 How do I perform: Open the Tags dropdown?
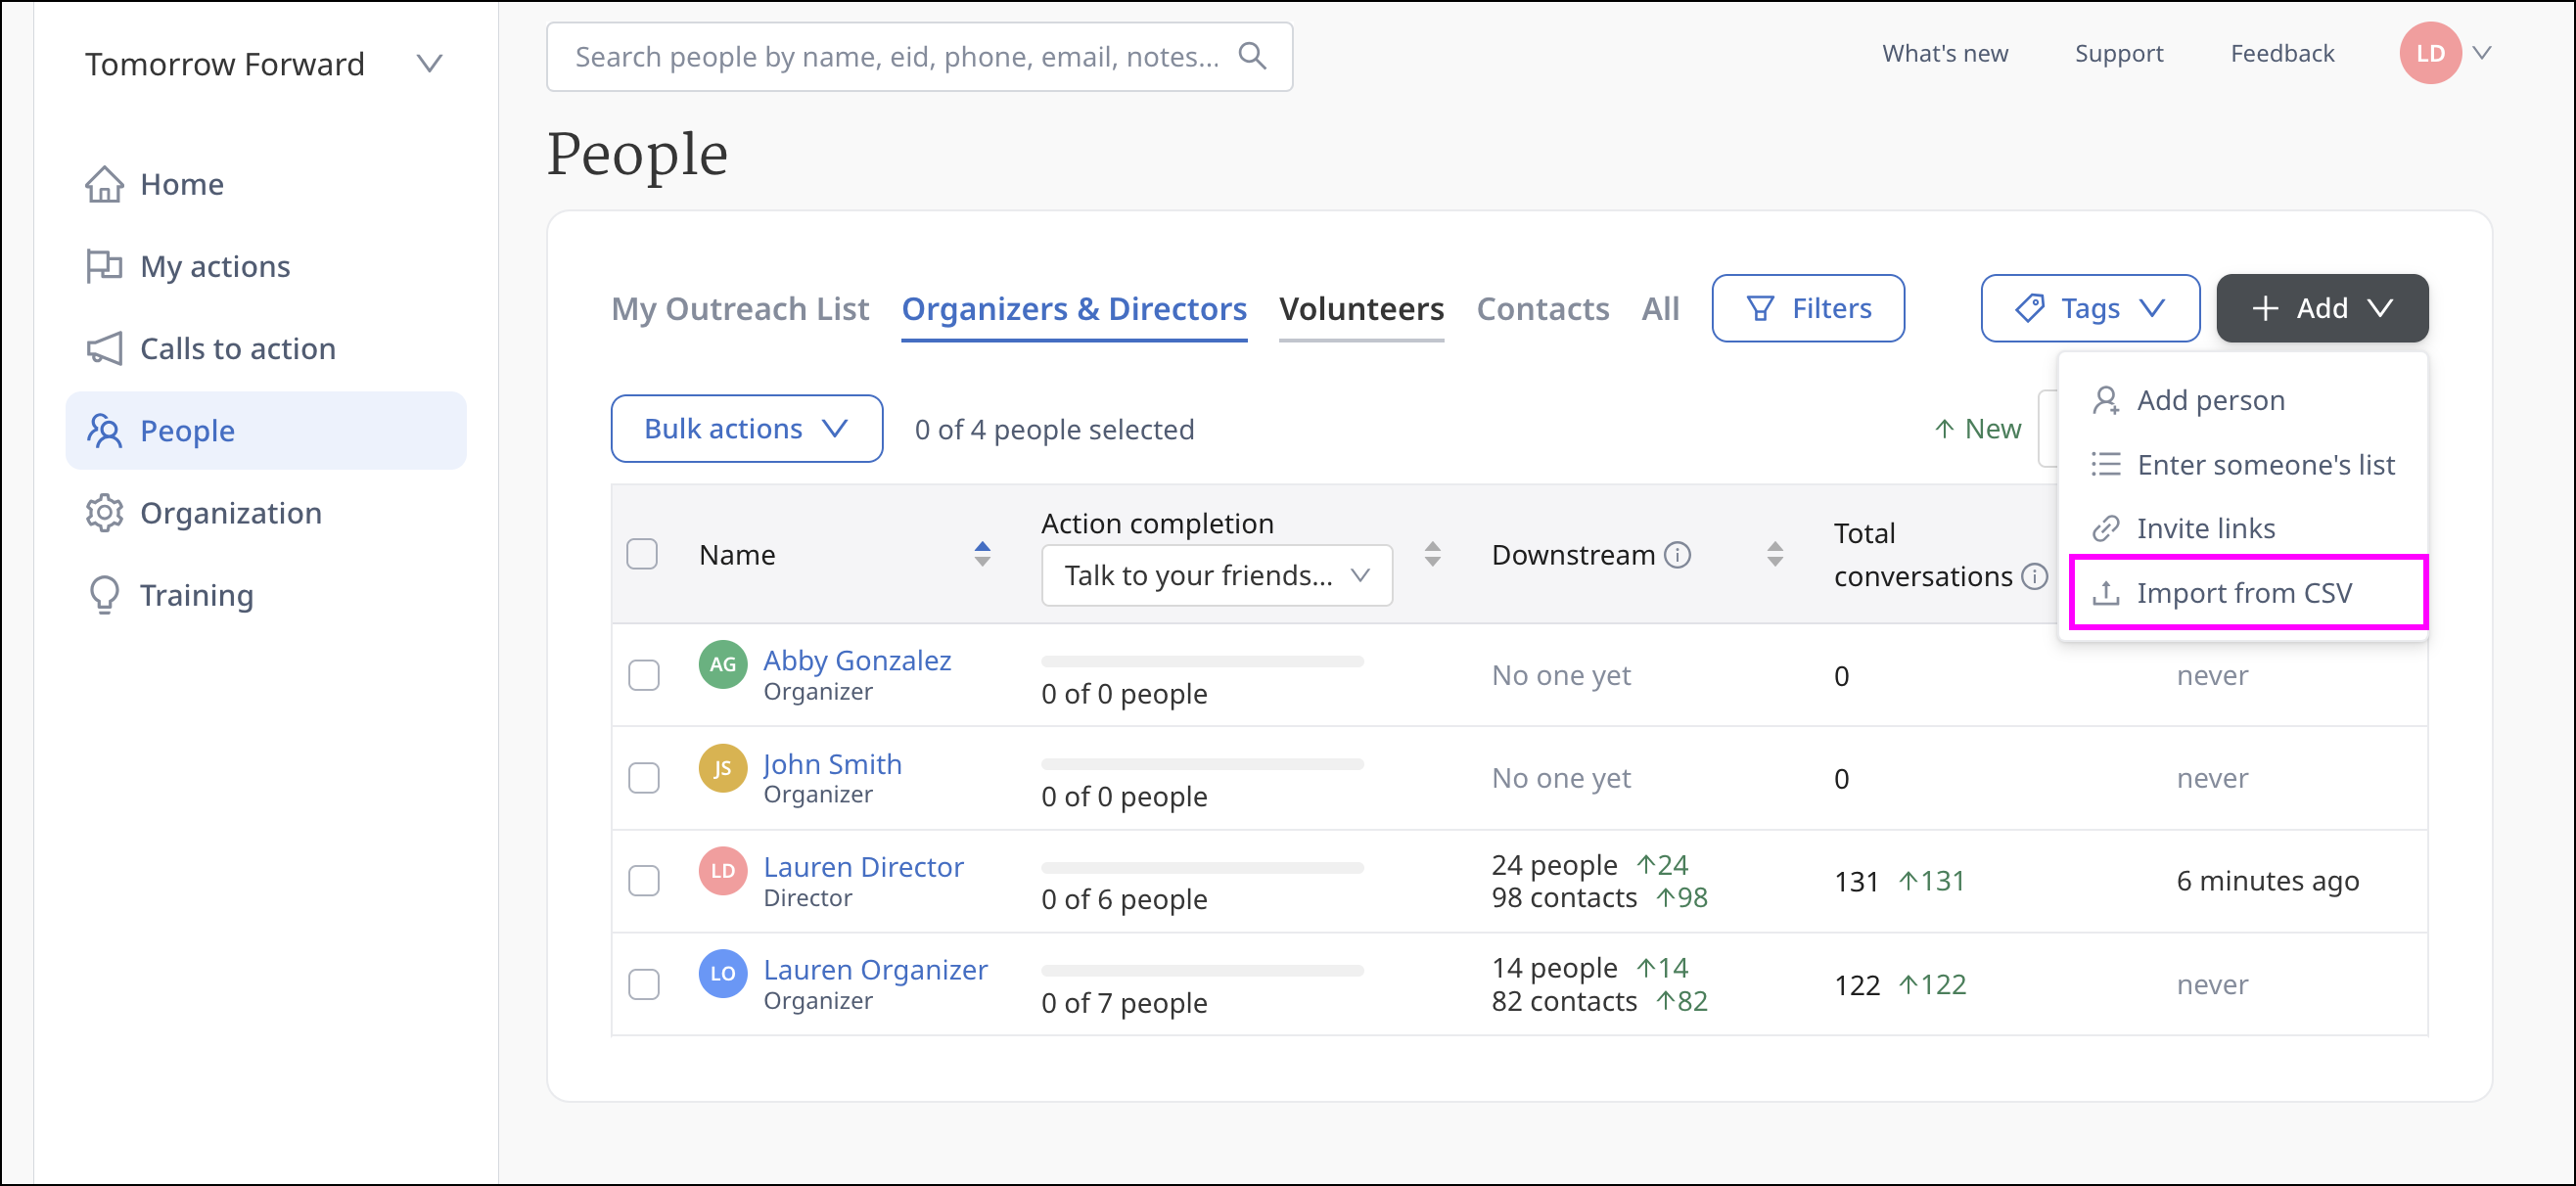pyautogui.click(x=2089, y=308)
